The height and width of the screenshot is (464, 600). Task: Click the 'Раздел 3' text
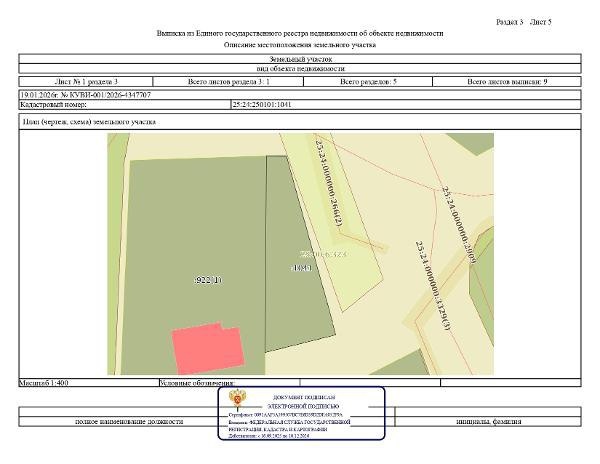click(509, 22)
